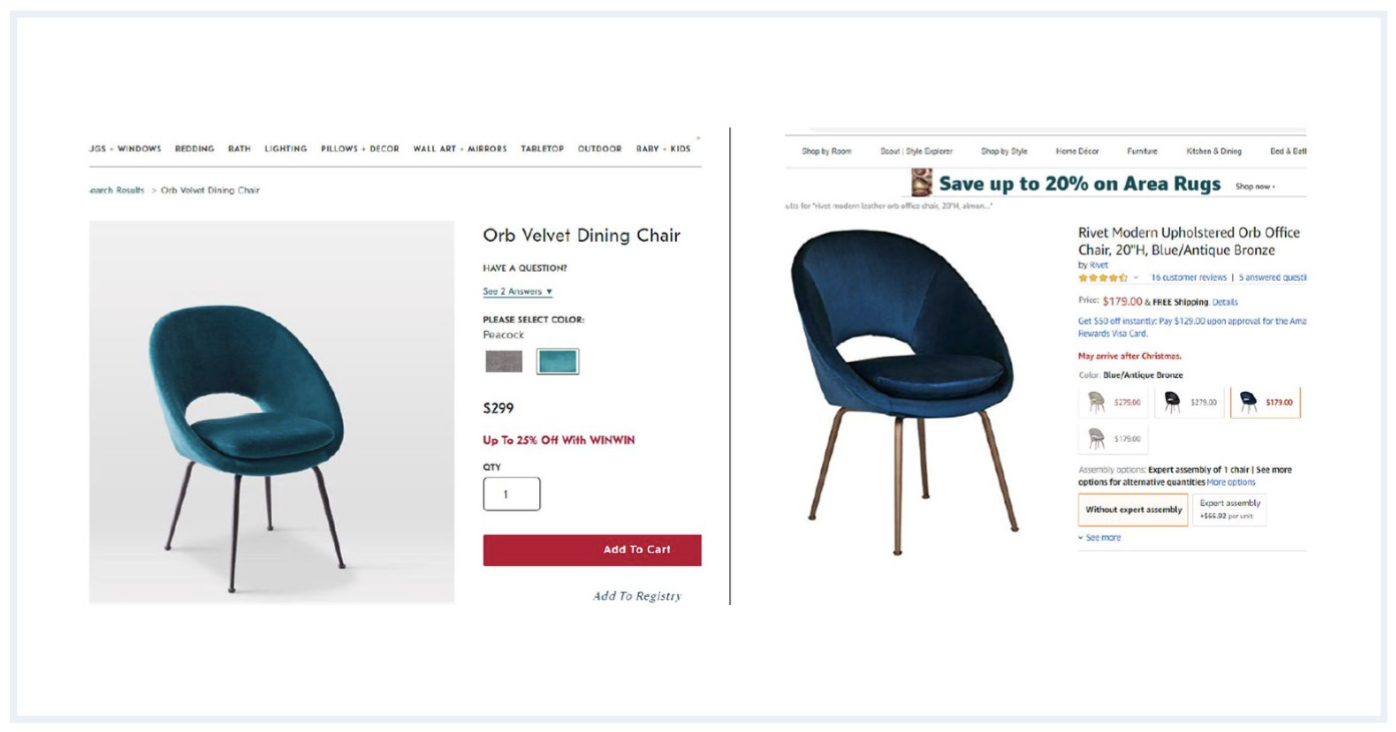Open the Furniture tab in the top navigation
Image resolution: width=1396 pixels, height=732 pixels.
click(x=1142, y=151)
